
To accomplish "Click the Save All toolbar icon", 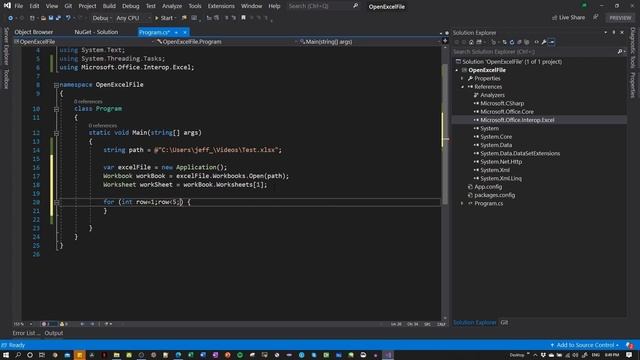I will tap(58, 18).
